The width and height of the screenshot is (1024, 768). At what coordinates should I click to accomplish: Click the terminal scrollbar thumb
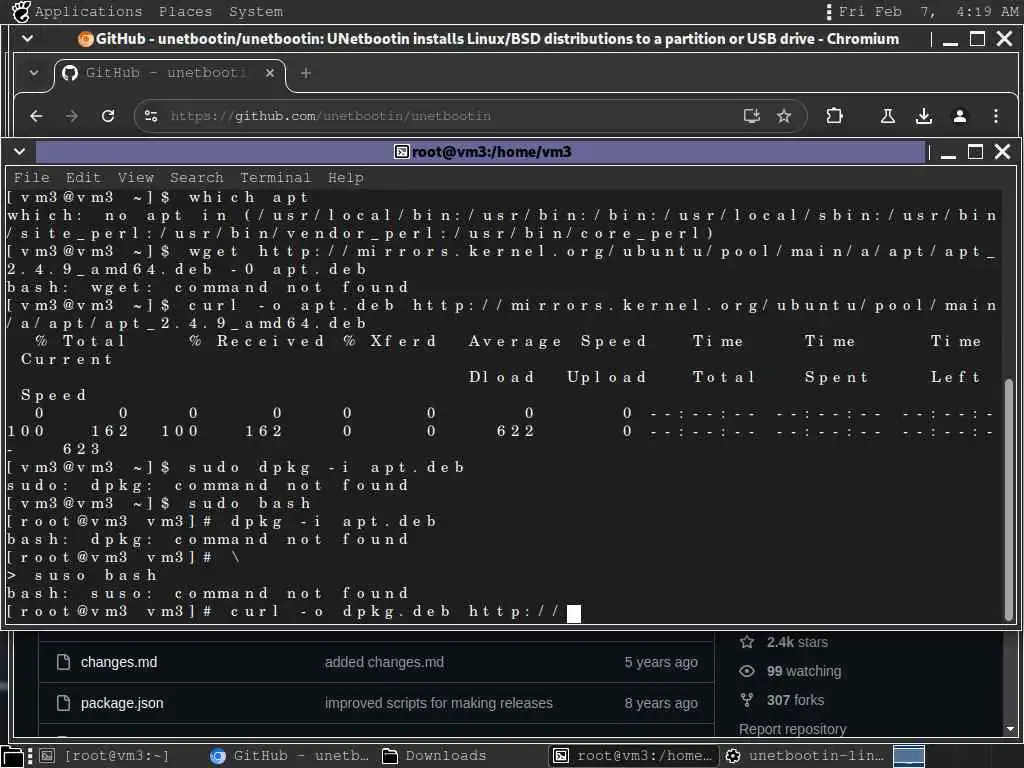1009,500
